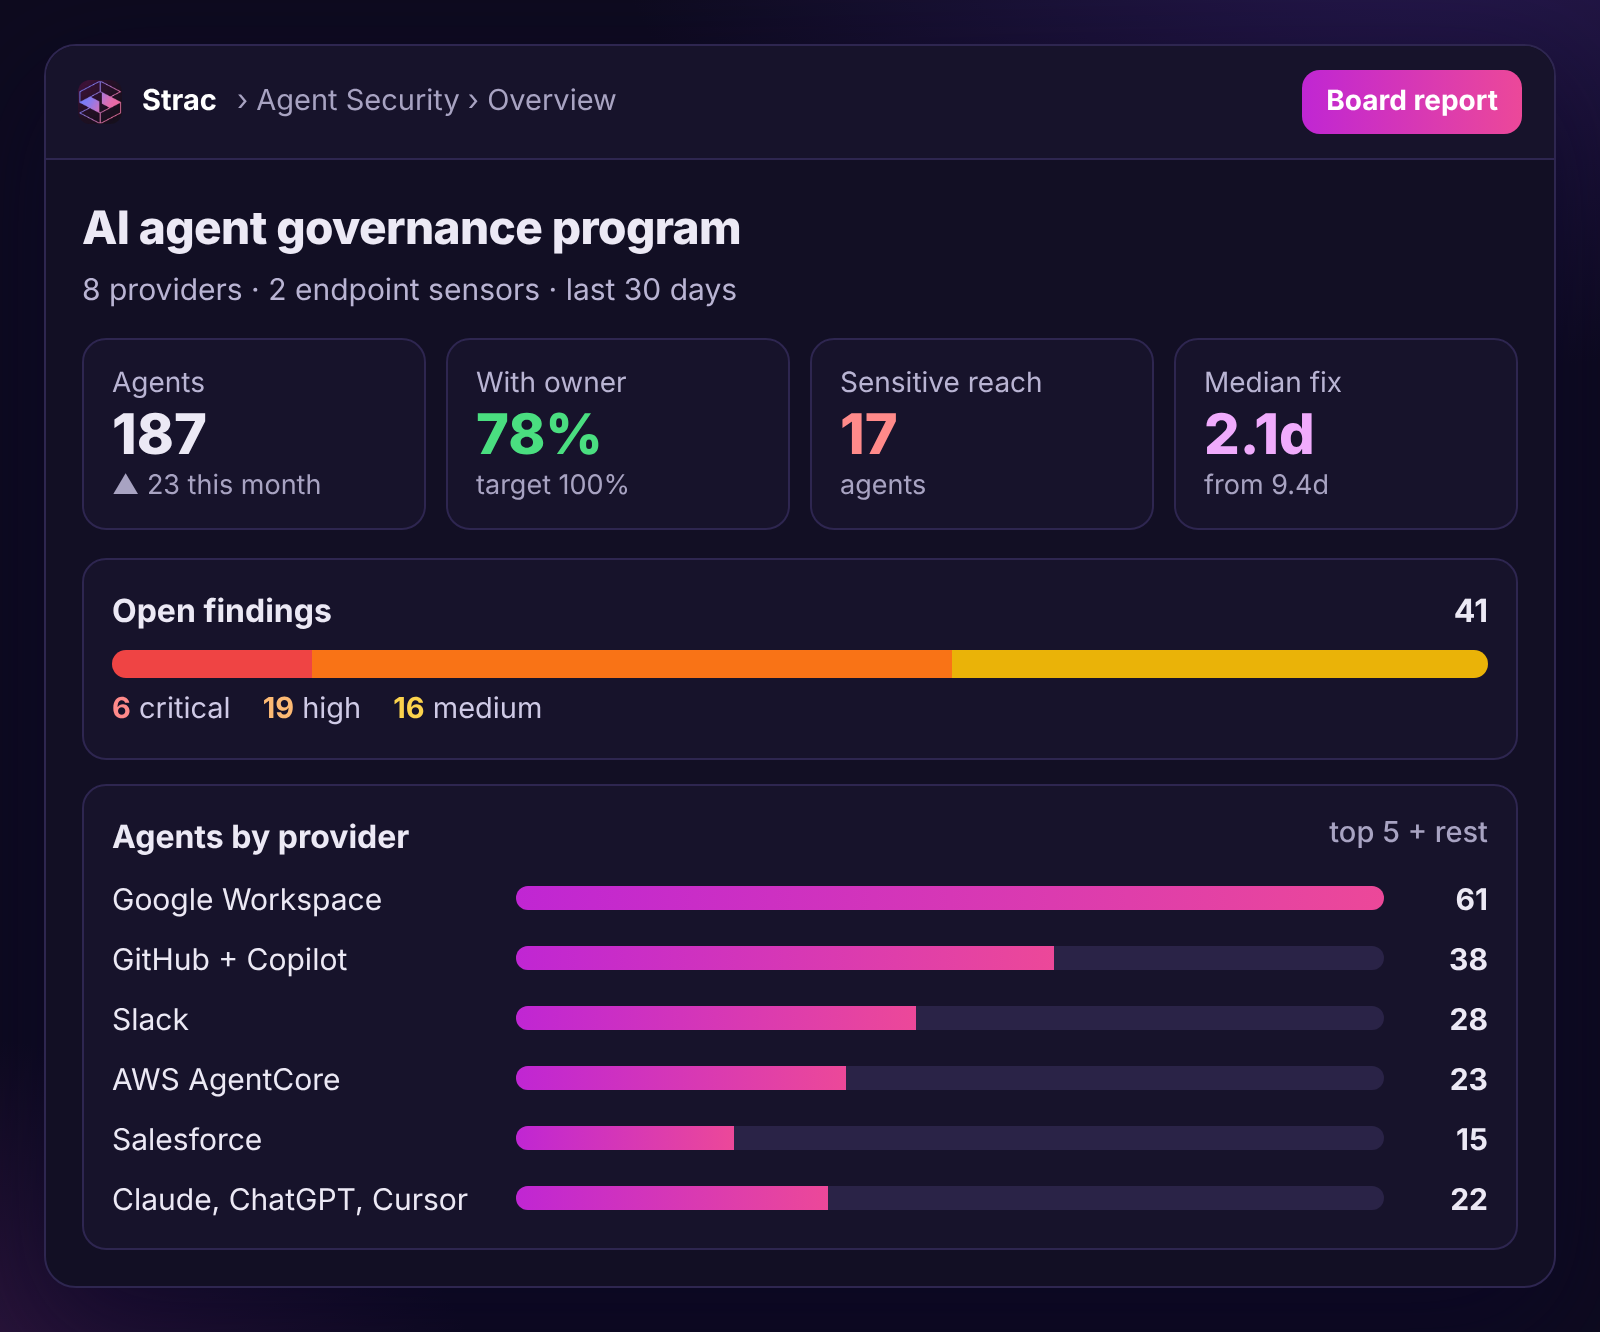Click the AWS AgentCore progress bar
This screenshot has height=1332, width=1600.
950,1078
